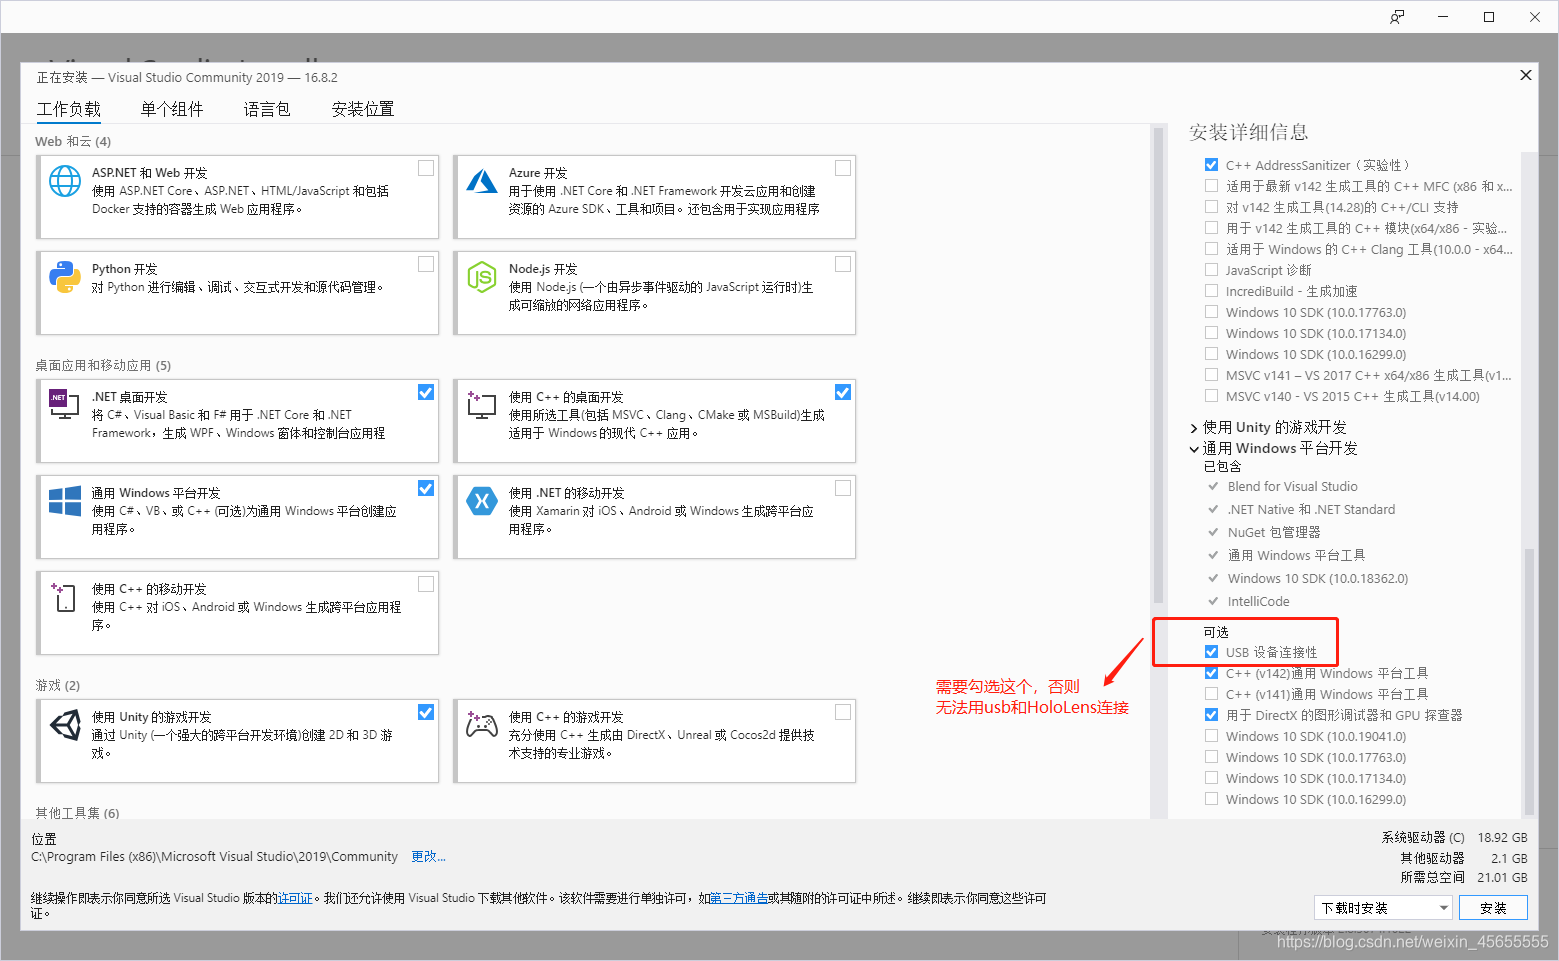
Task: Switch to the 安装位置 tab
Action: [x=363, y=109]
